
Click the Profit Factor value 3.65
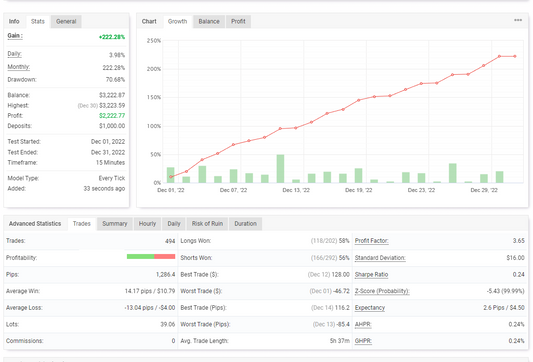(519, 241)
